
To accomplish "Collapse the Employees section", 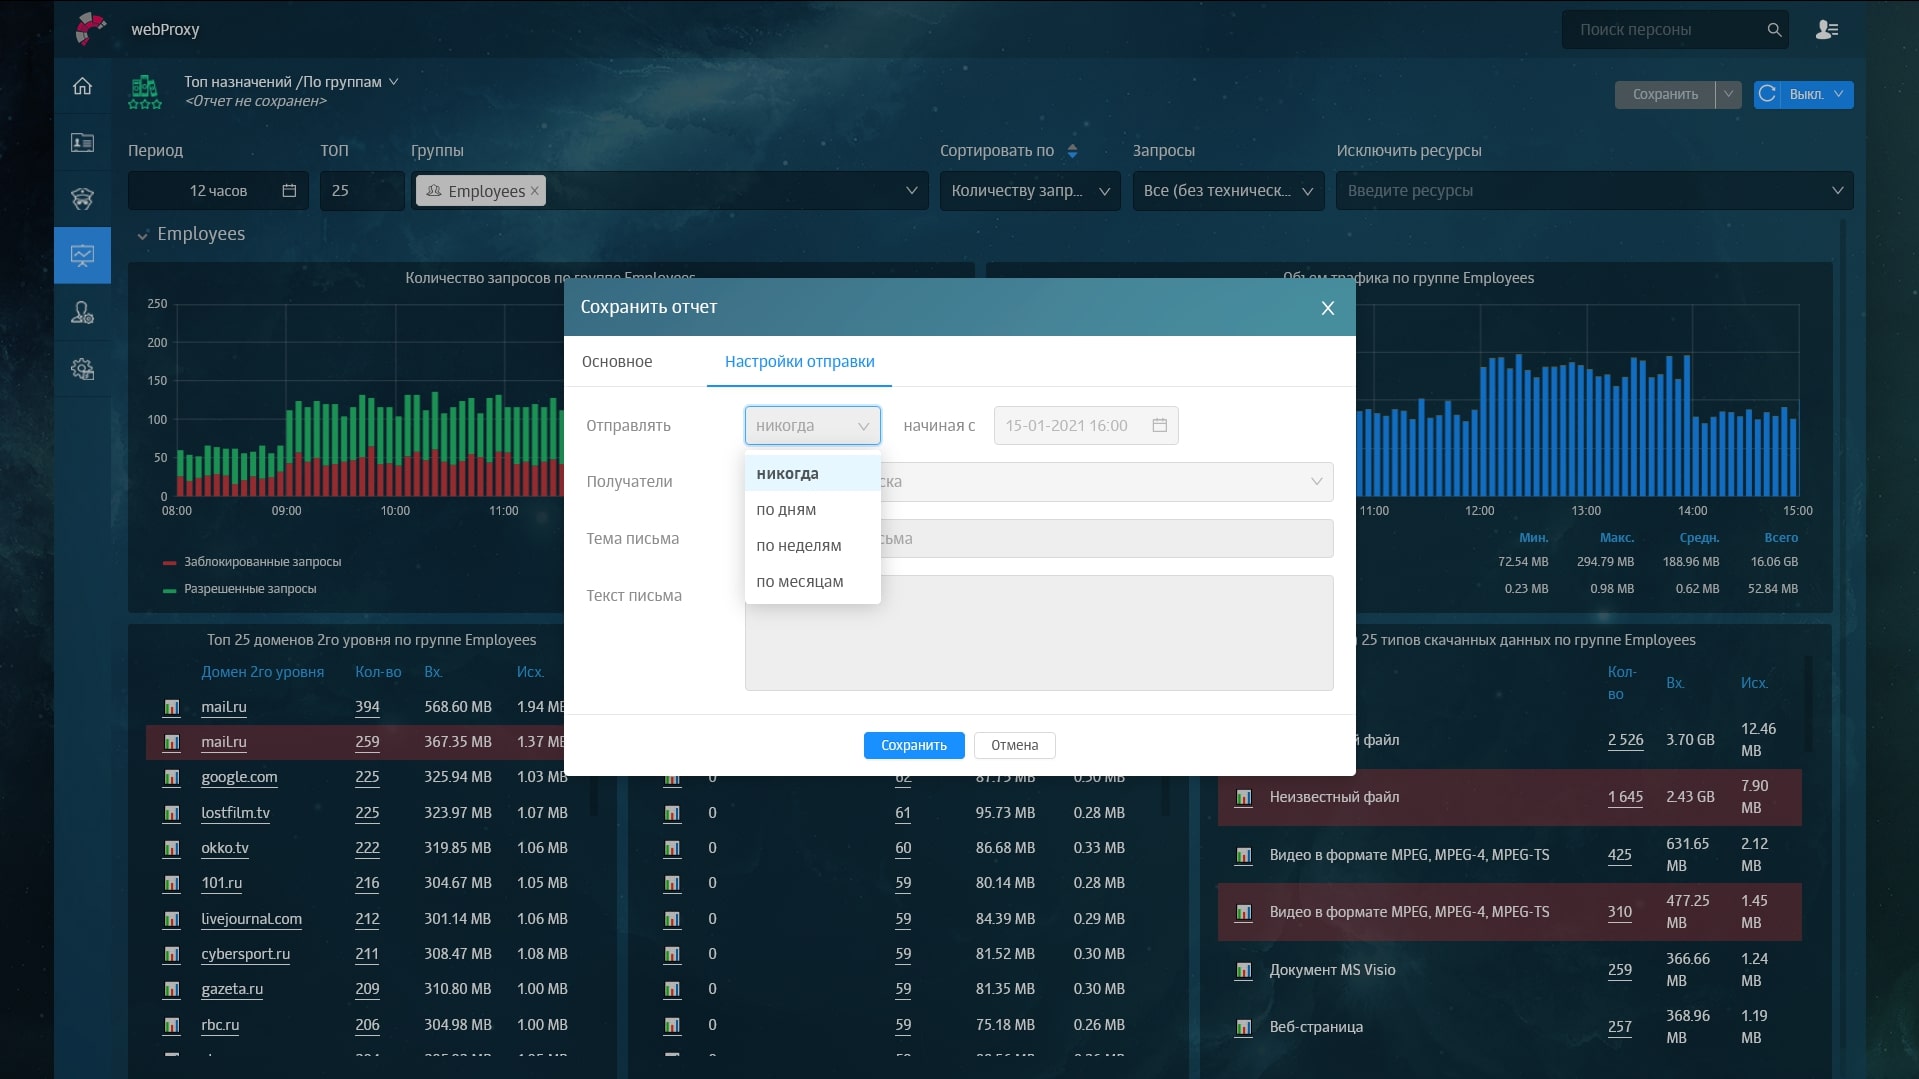I will pyautogui.click(x=142, y=235).
